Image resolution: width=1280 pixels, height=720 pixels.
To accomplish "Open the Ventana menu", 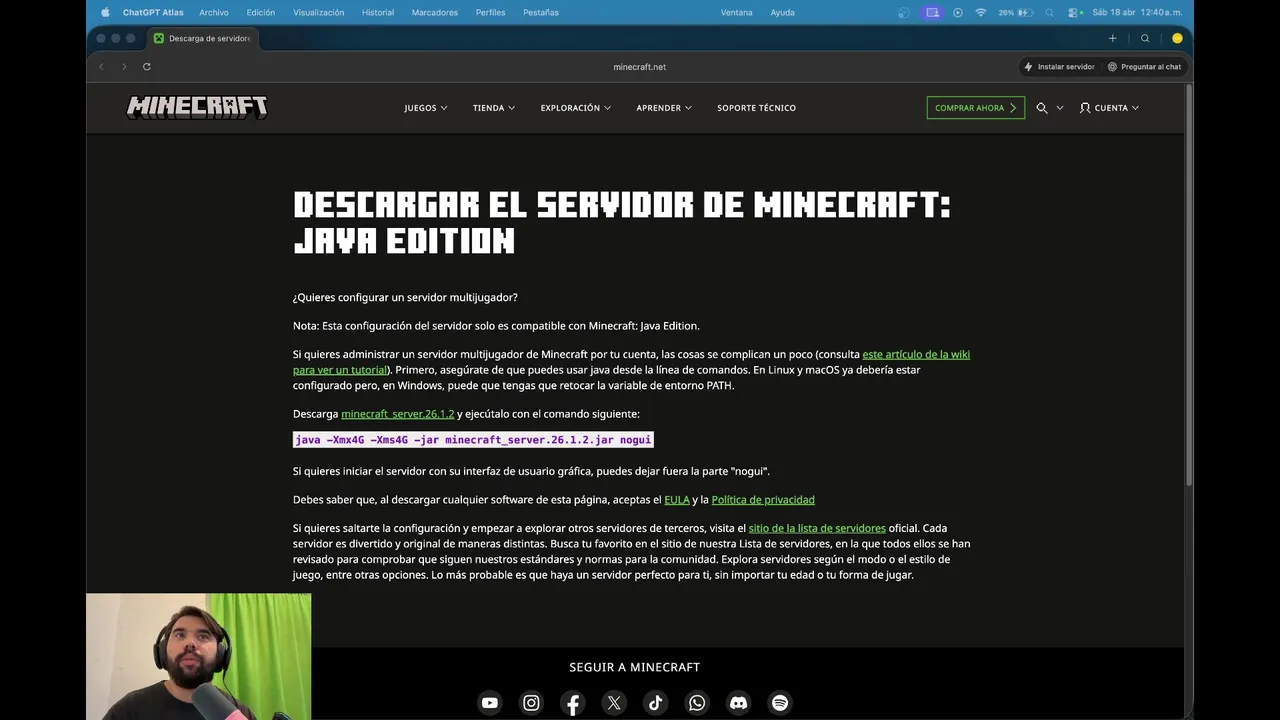I will pyautogui.click(x=737, y=12).
